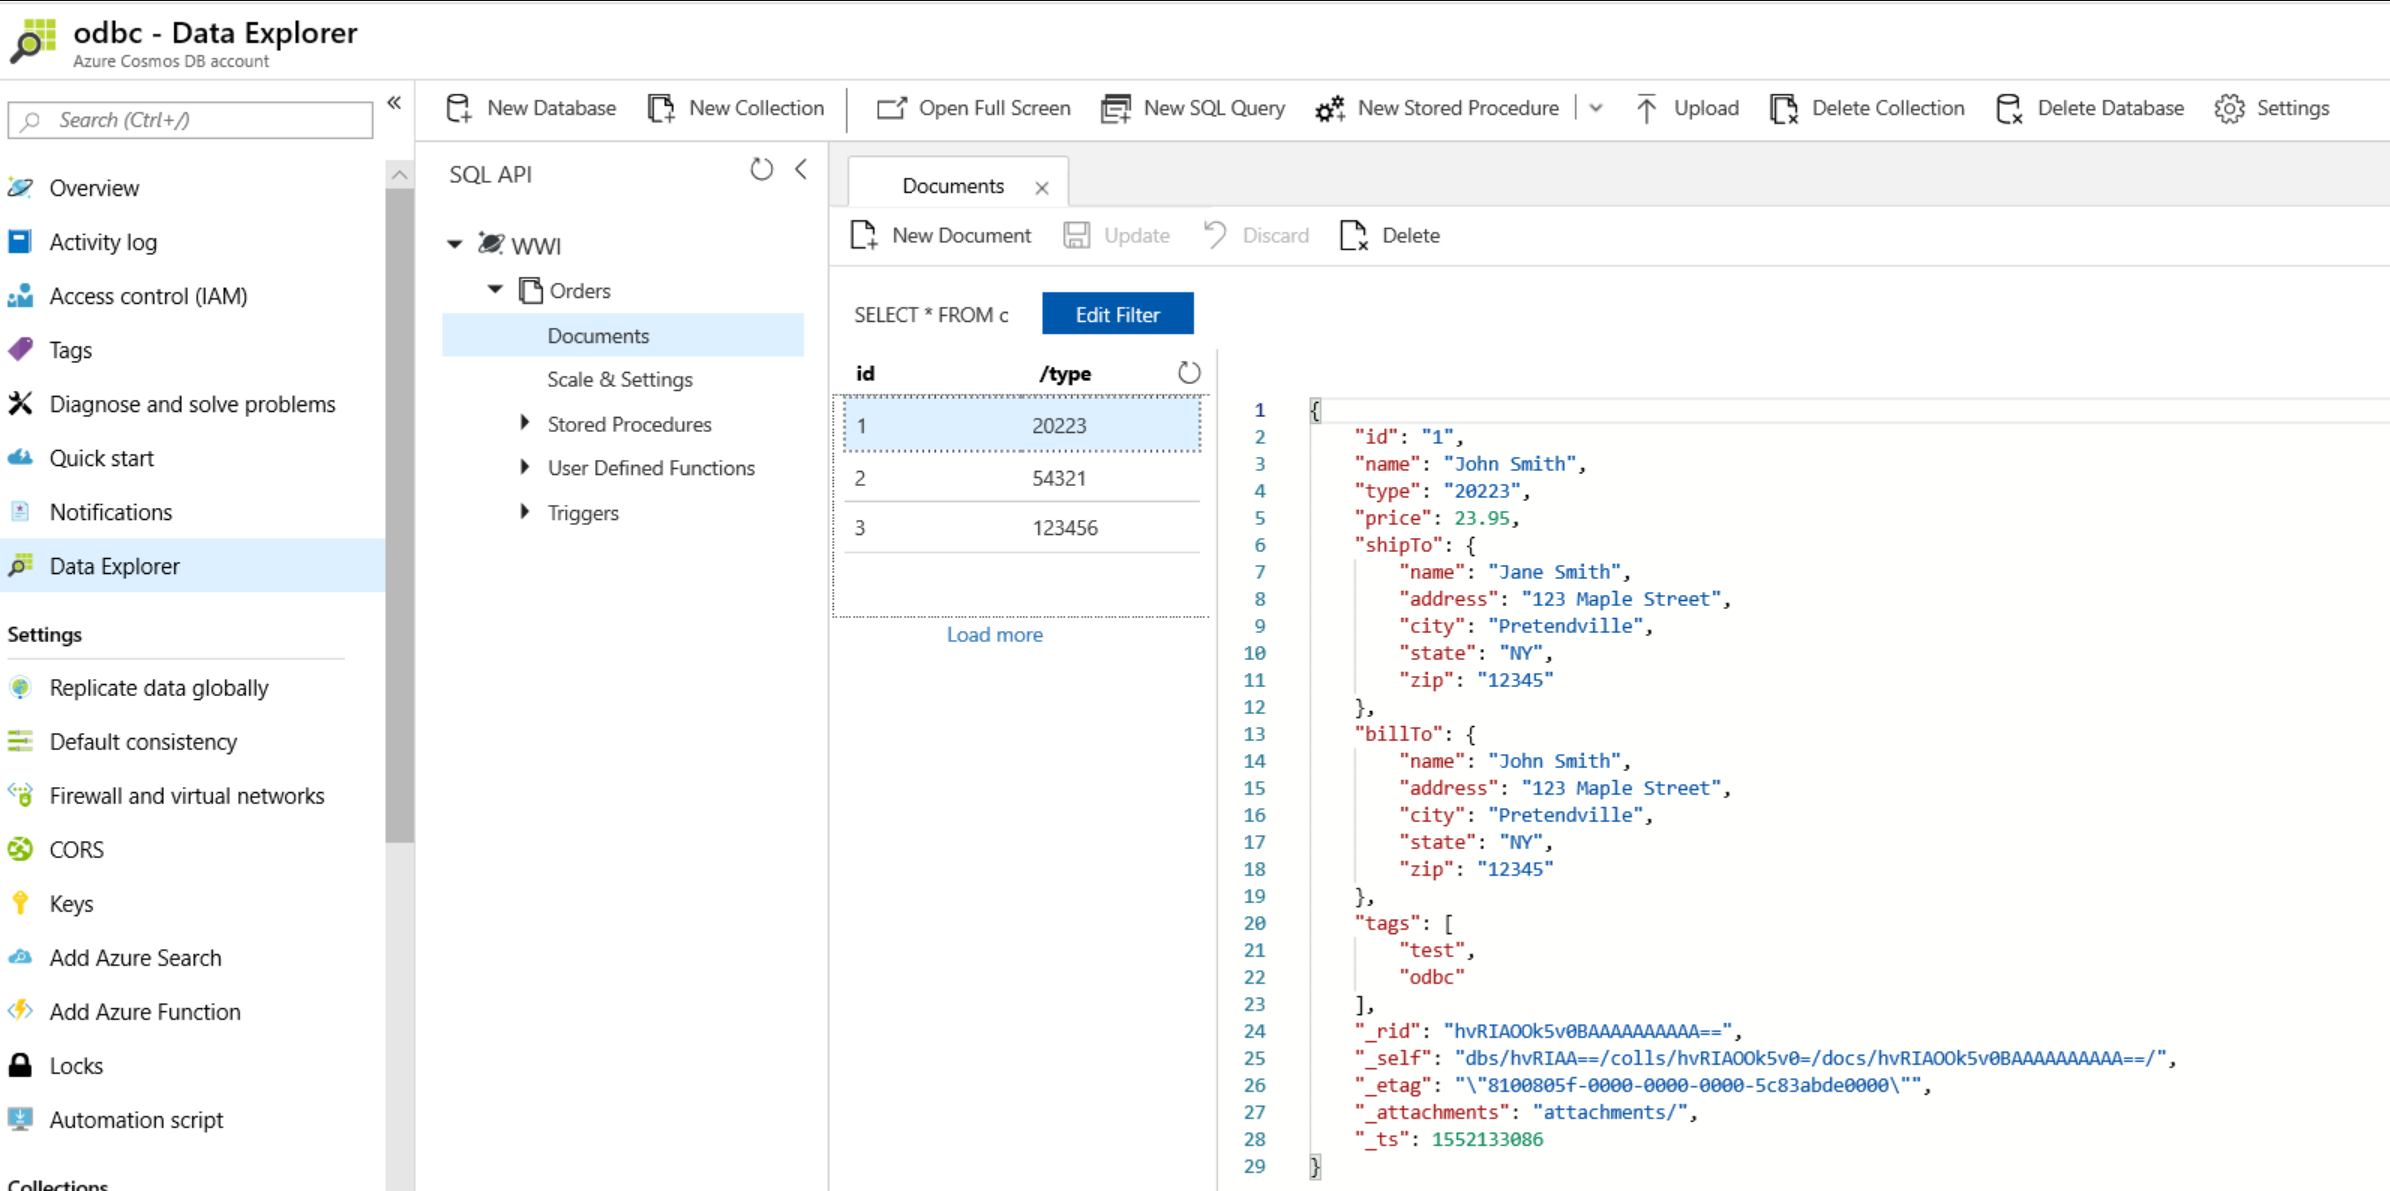This screenshot has height=1191, width=2390.
Task: Refresh the documents list
Action: tap(1188, 373)
